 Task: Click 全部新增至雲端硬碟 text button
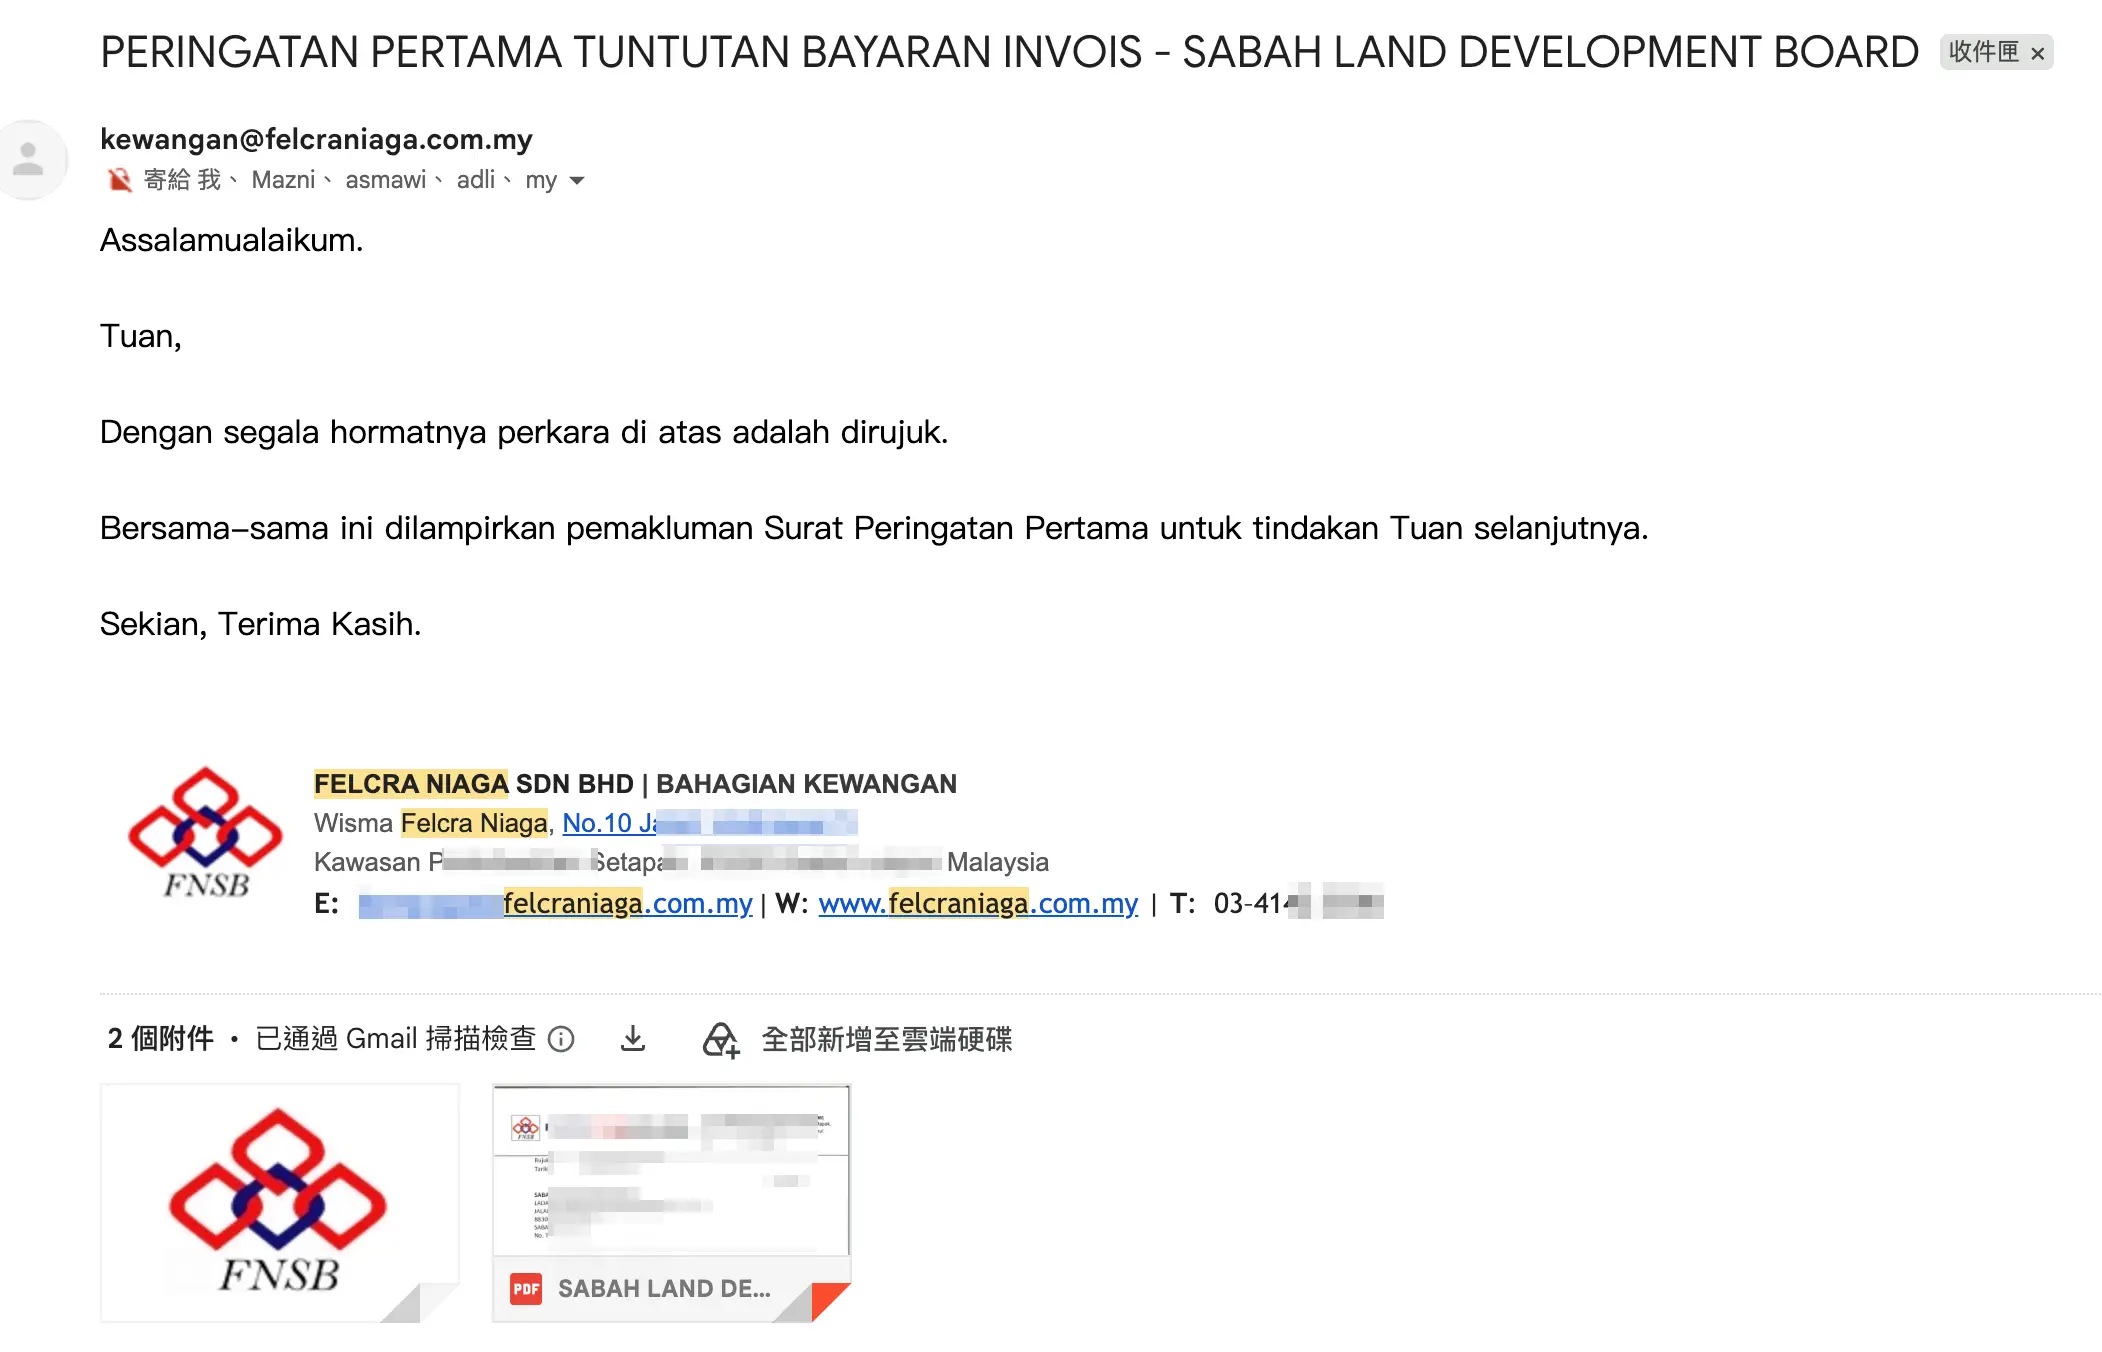[x=887, y=1040]
